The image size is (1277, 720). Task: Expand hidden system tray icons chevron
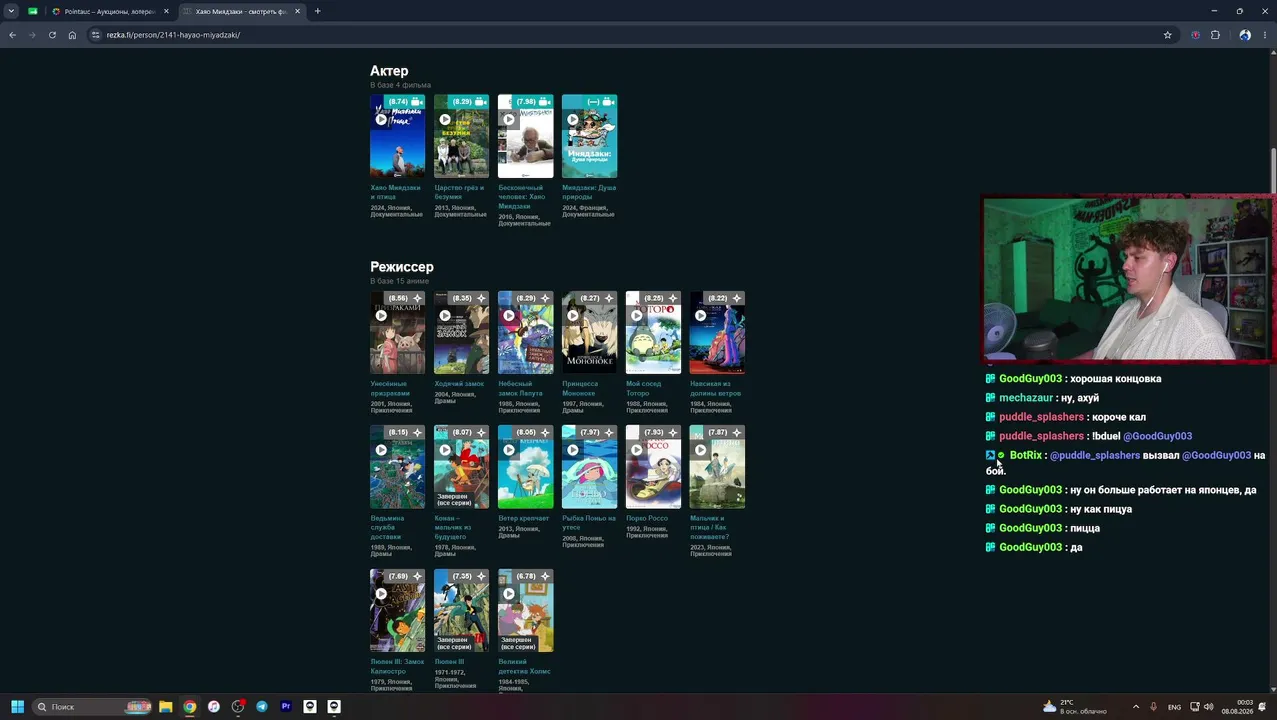coord(1136,707)
